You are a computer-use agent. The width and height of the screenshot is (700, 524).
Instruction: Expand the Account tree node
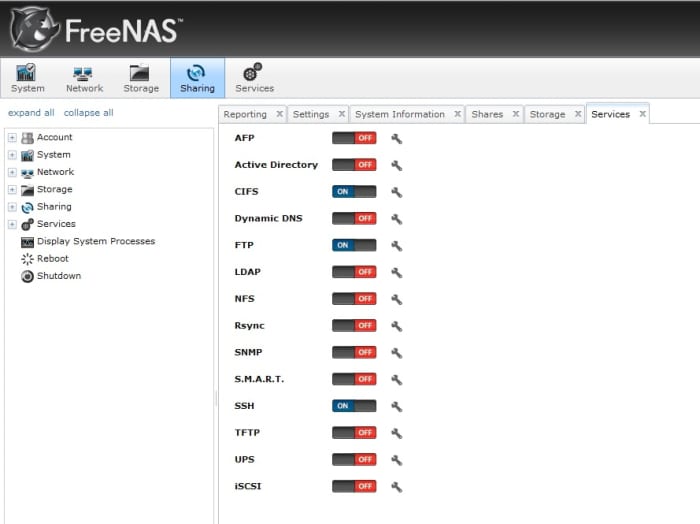pyautogui.click(x=12, y=137)
